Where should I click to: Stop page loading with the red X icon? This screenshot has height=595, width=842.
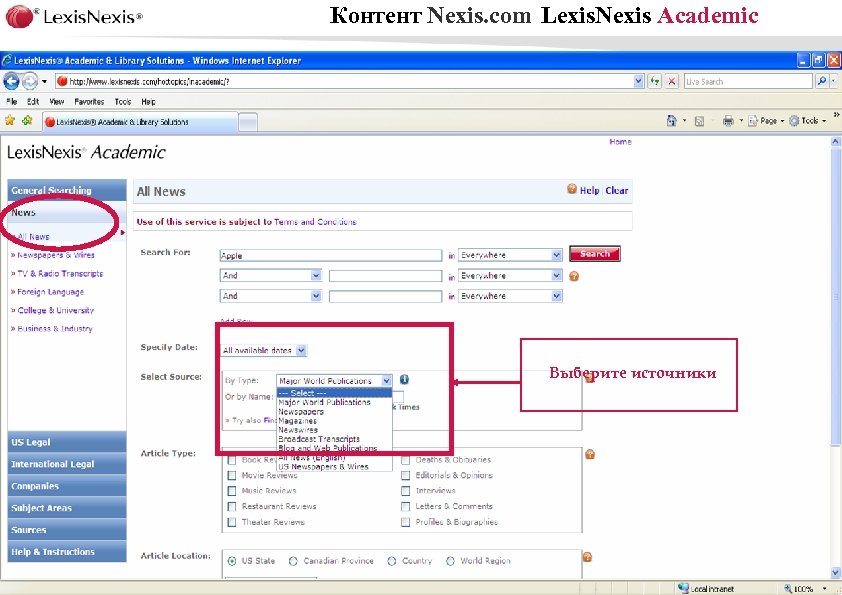click(x=671, y=80)
